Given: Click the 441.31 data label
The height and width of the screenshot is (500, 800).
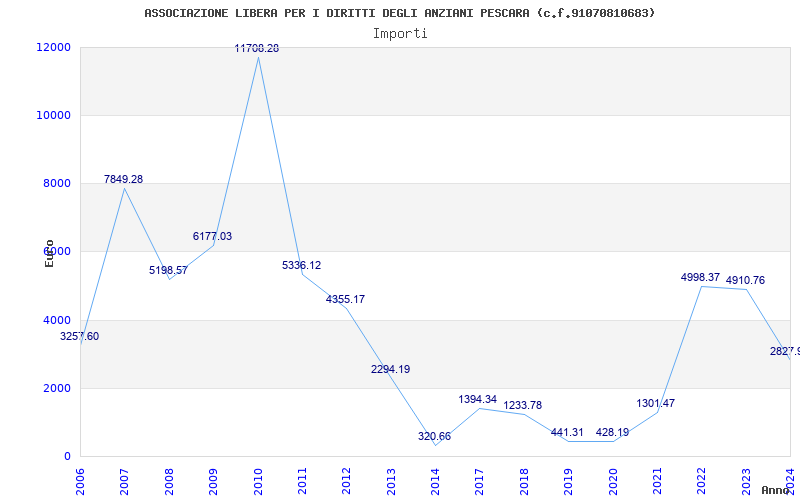Looking at the screenshot, I should [x=567, y=433].
